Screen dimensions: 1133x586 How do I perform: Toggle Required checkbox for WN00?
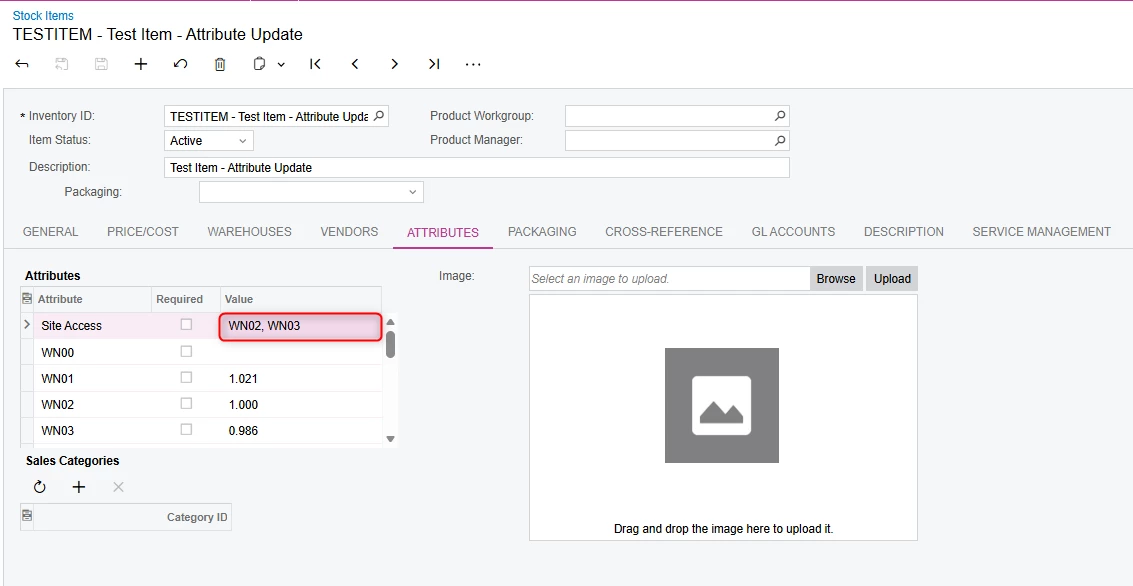tap(186, 351)
